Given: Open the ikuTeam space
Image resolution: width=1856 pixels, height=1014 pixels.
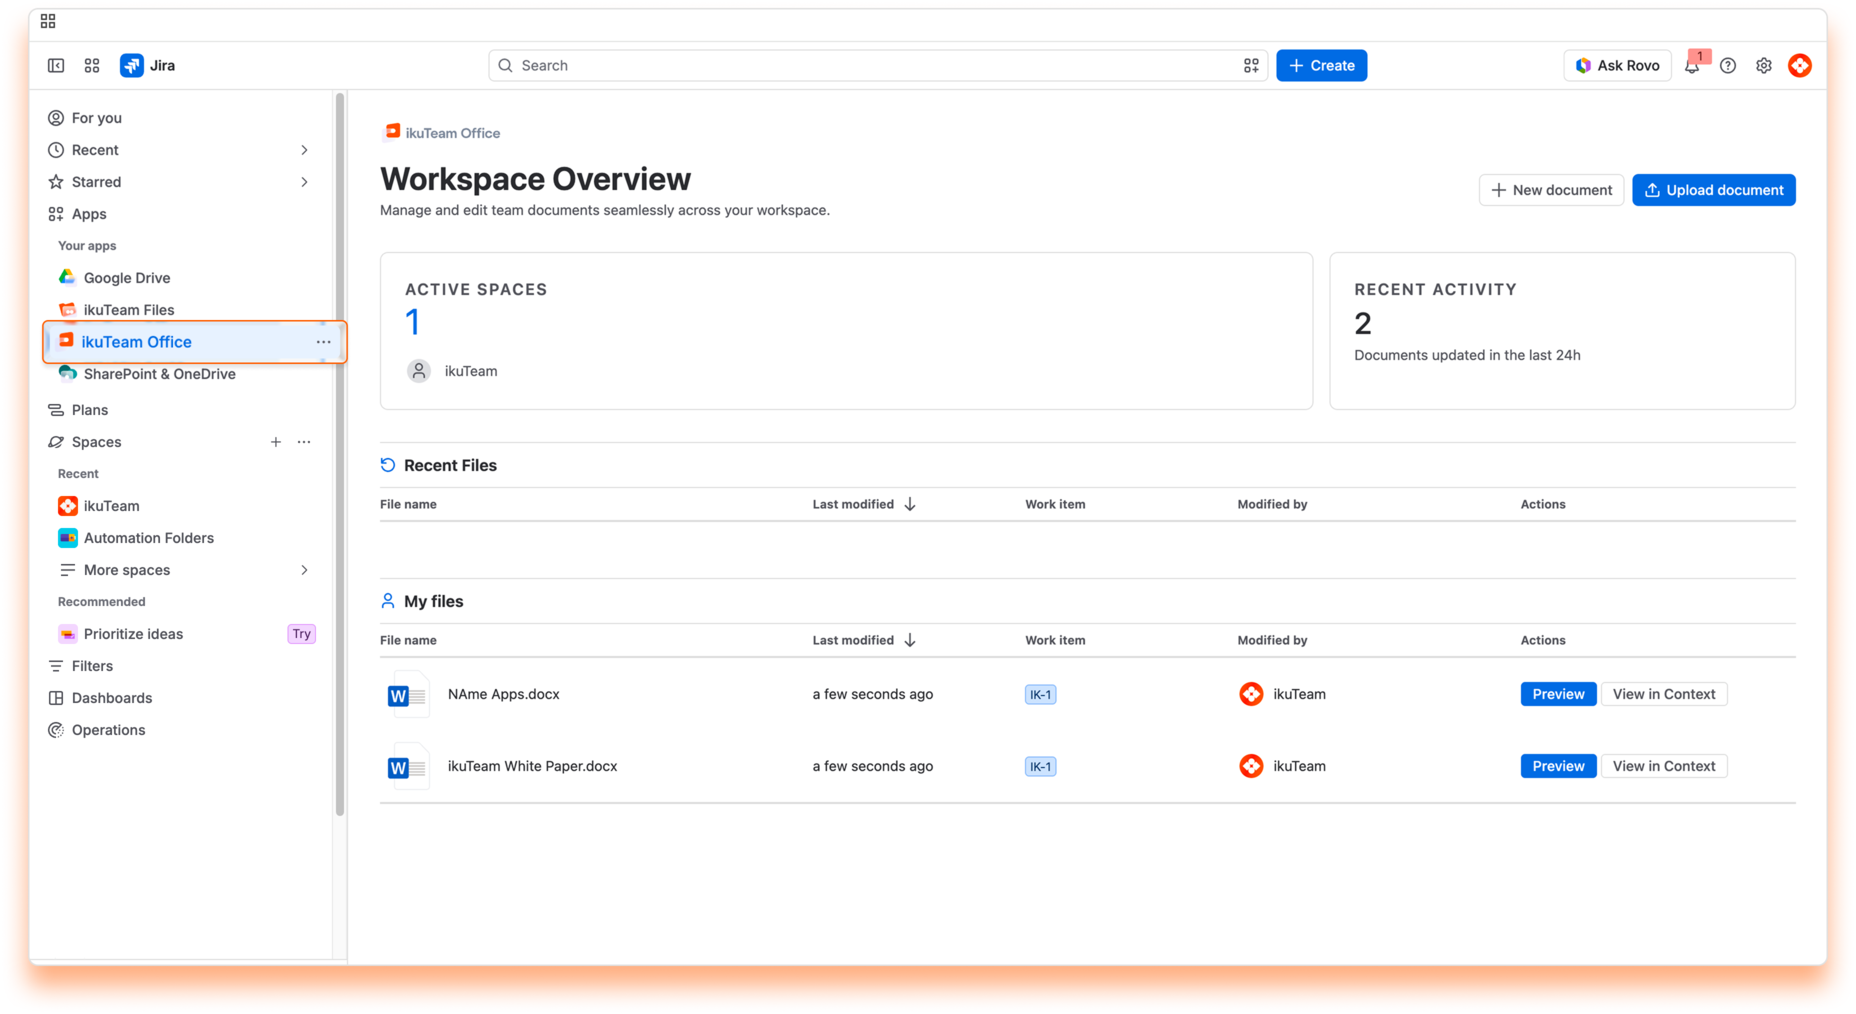Looking at the screenshot, I should click(x=112, y=505).
